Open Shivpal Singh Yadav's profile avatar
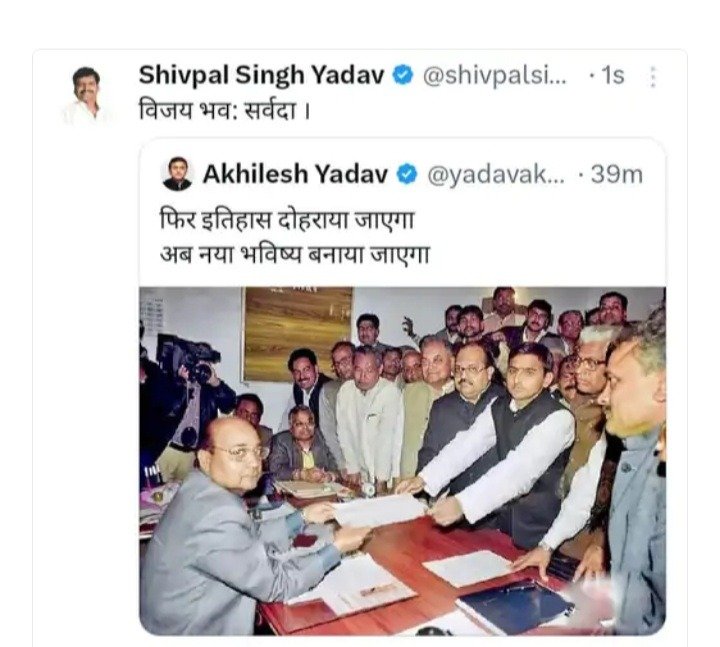Screen dimensions: 720x647 (x=87, y=95)
